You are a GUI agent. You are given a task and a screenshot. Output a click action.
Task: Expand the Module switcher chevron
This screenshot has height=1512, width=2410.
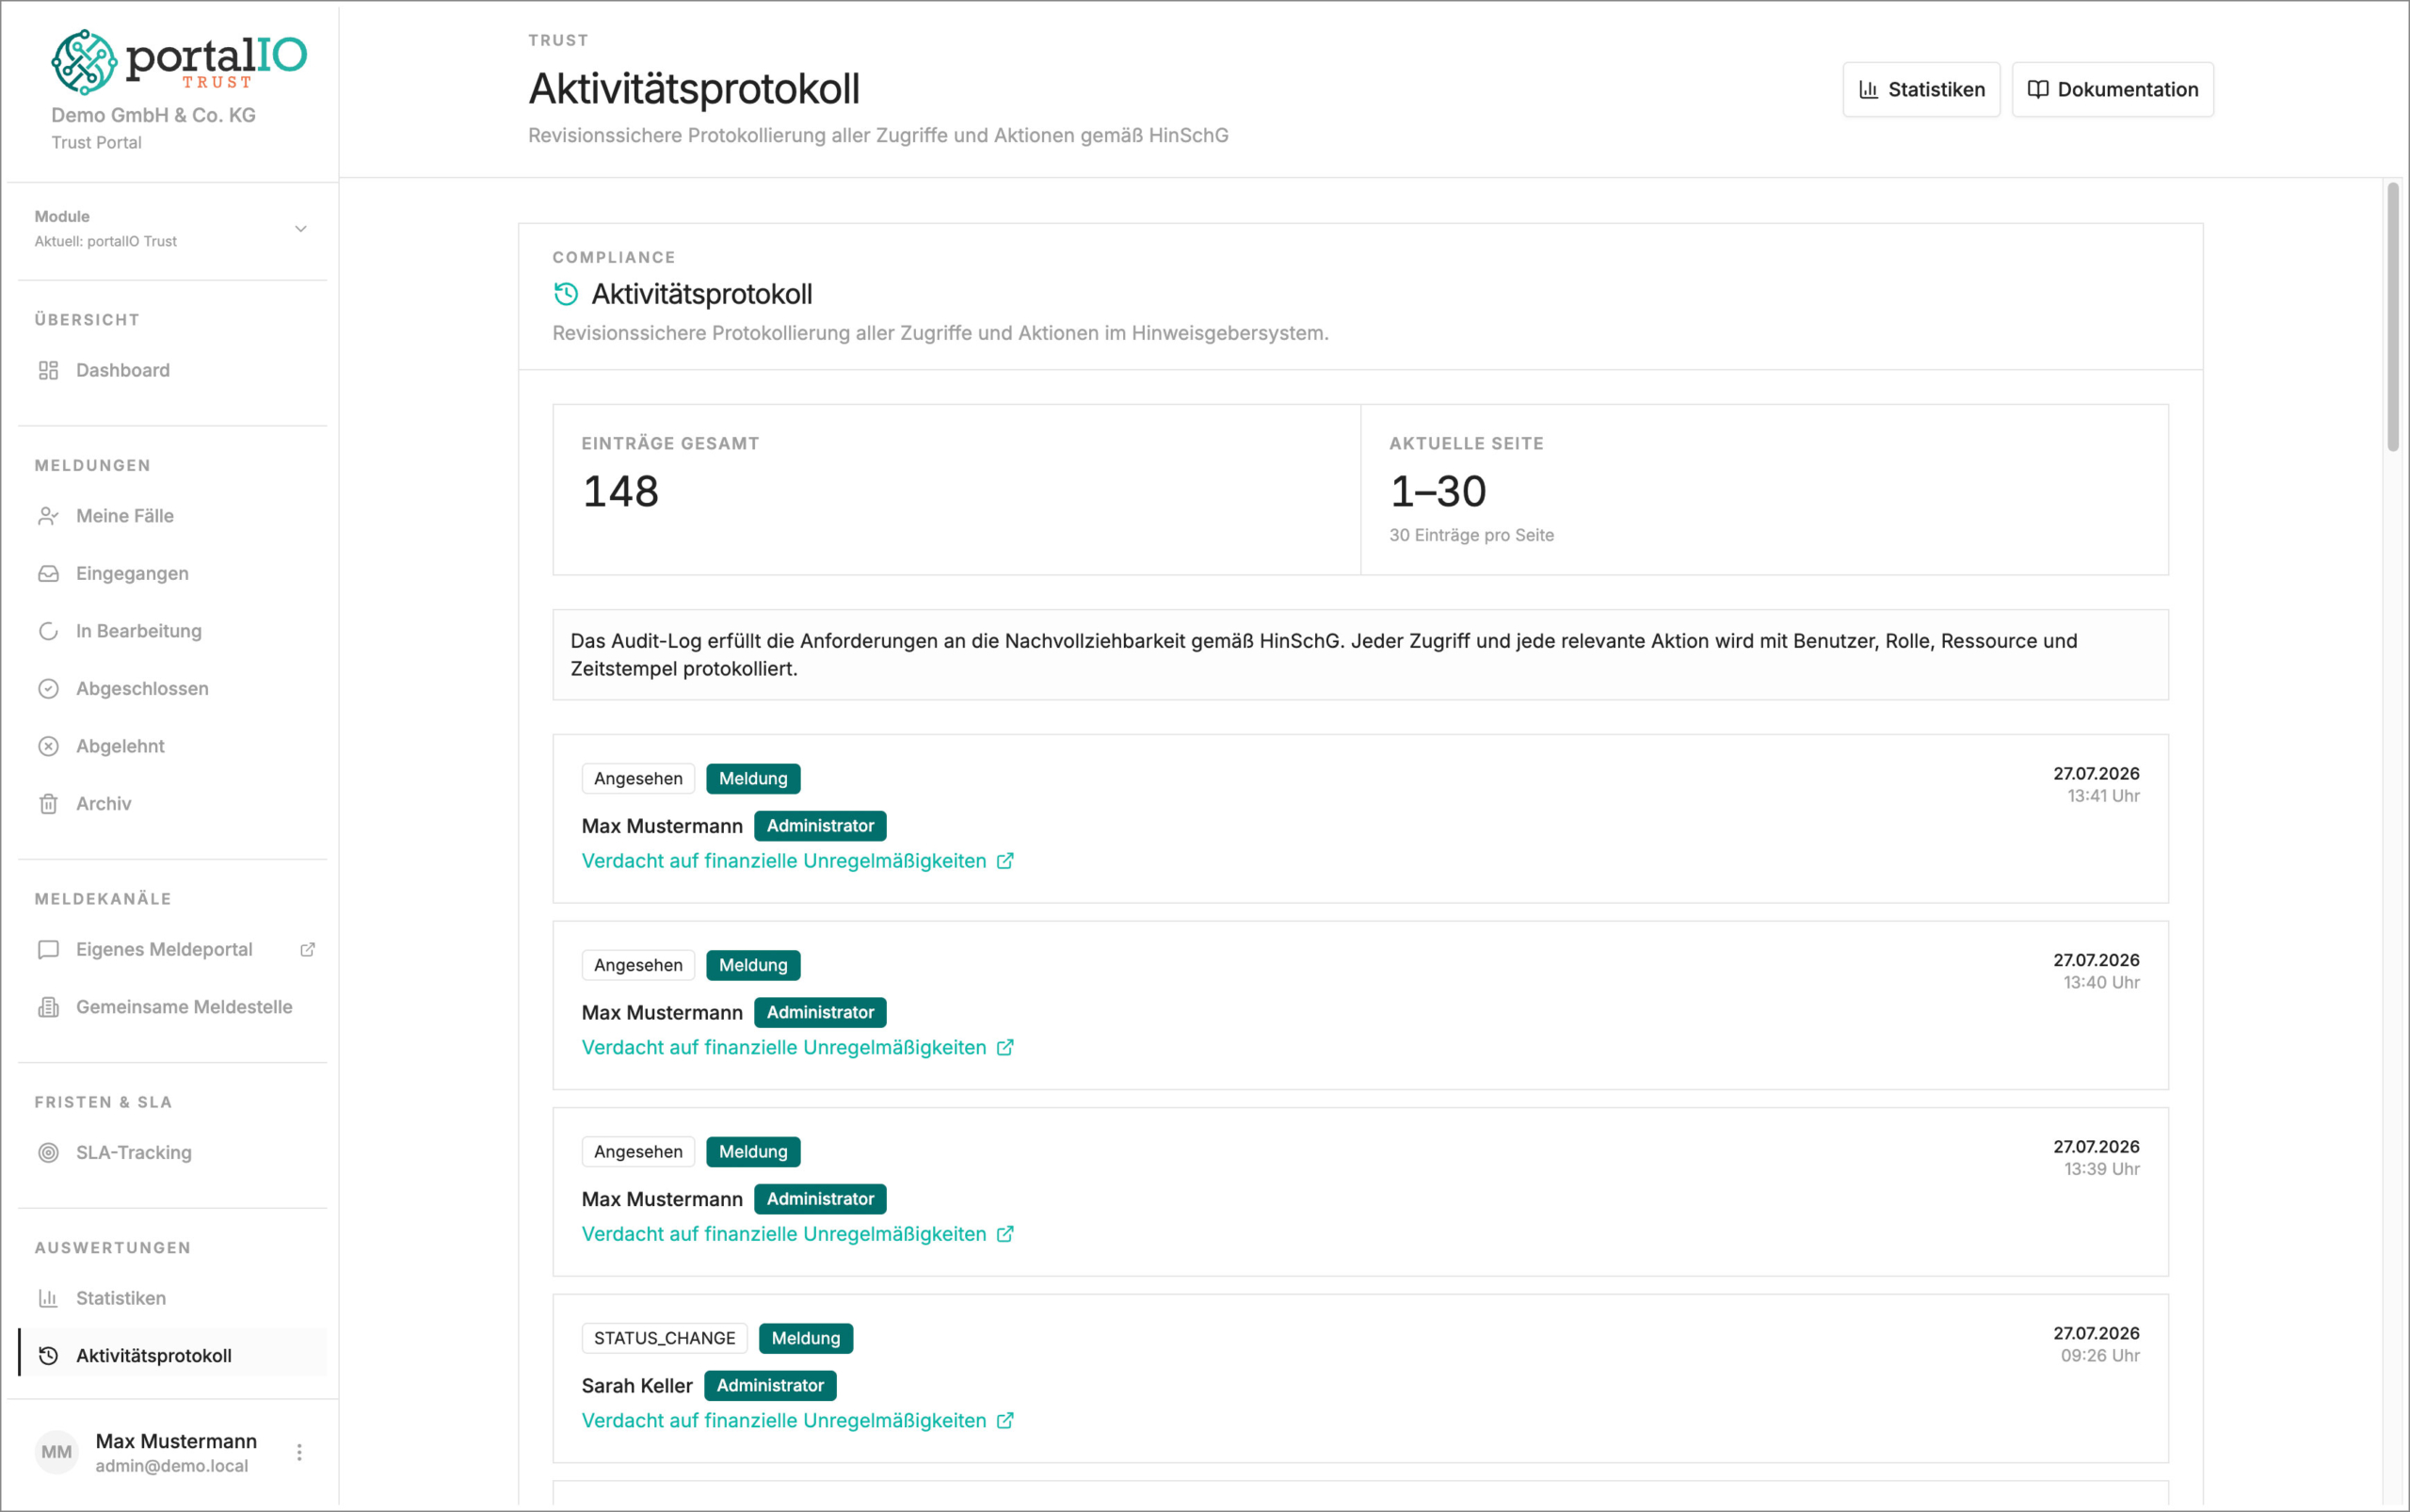coord(300,229)
